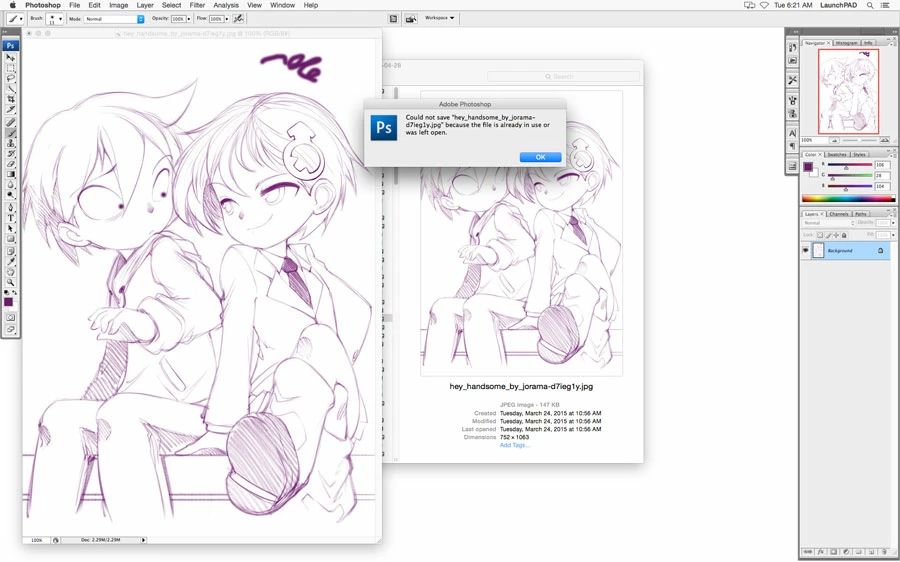Open the Apple menu

pyautogui.click(x=13, y=5)
